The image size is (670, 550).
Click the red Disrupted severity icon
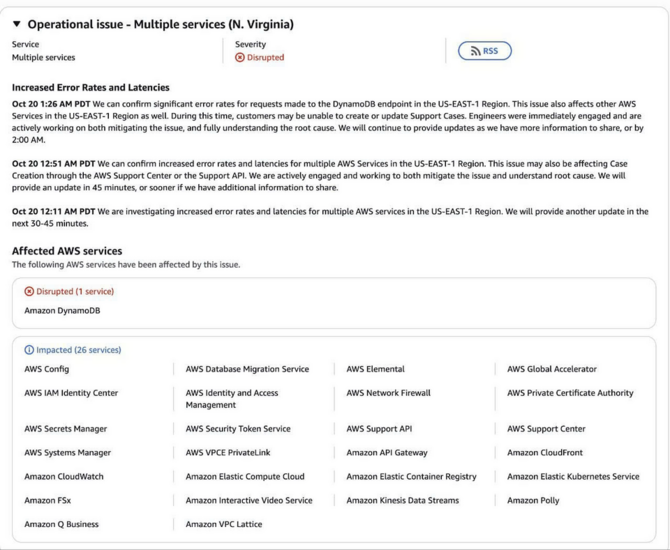pos(240,58)
